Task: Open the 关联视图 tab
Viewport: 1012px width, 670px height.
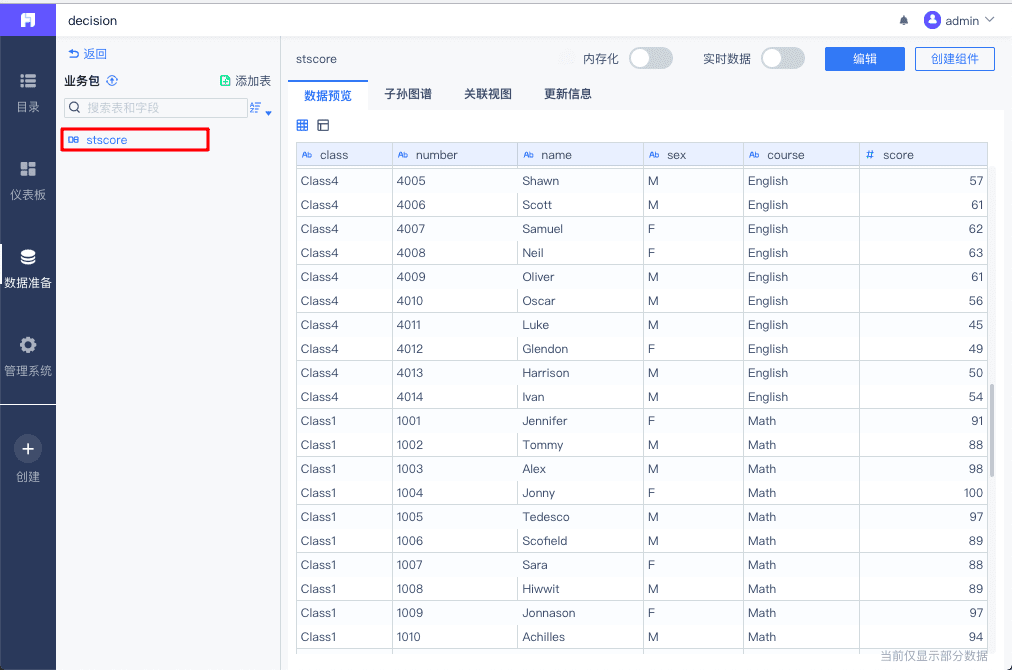Action: coord(488,94)
